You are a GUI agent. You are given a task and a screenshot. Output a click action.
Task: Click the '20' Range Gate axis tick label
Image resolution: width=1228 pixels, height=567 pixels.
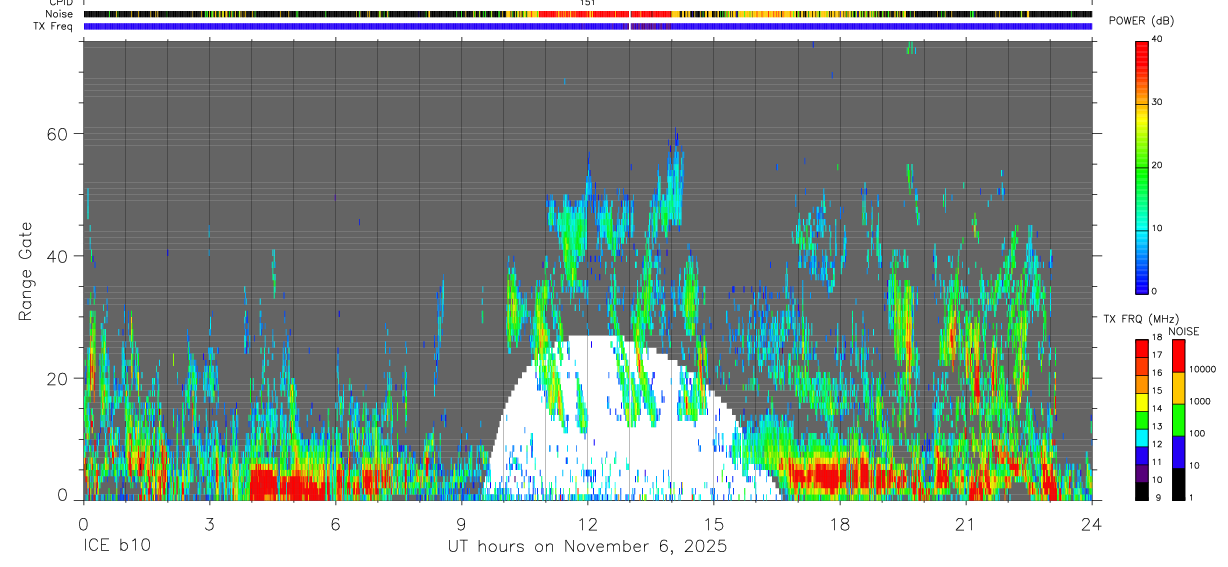coord(58,378)
